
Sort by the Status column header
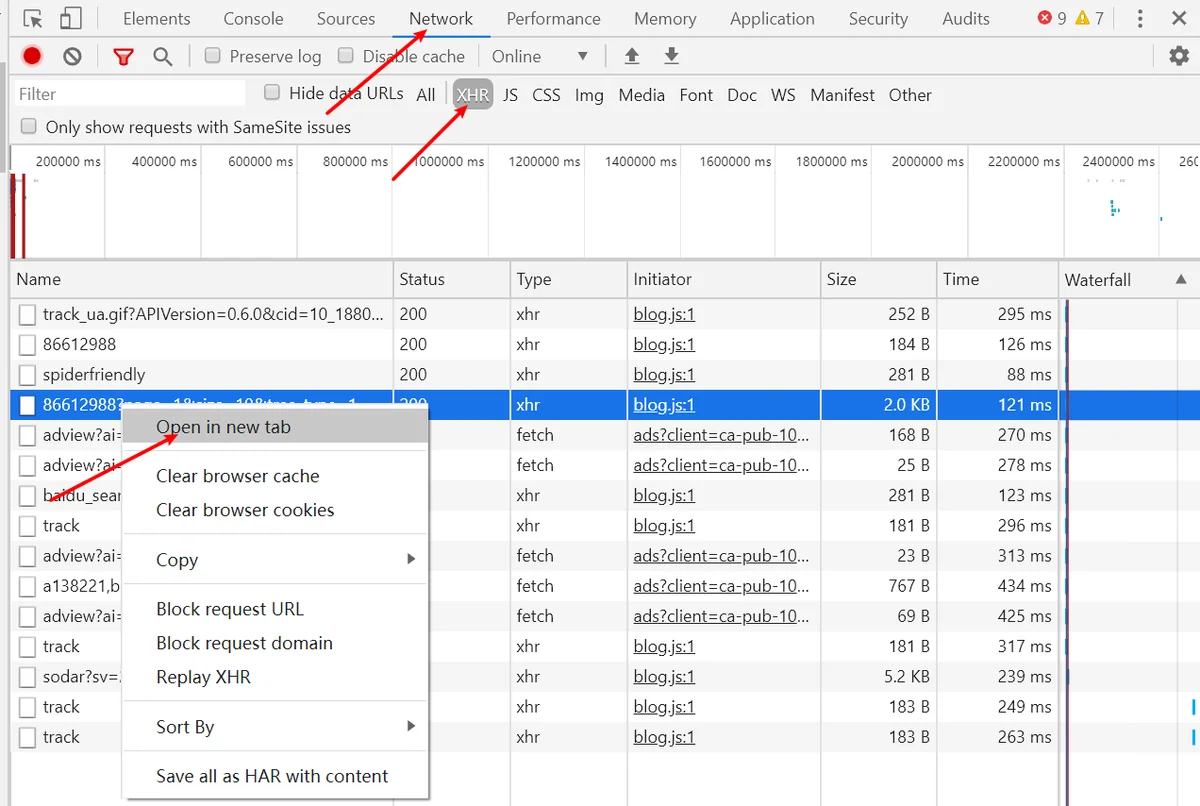pos(451,279)
